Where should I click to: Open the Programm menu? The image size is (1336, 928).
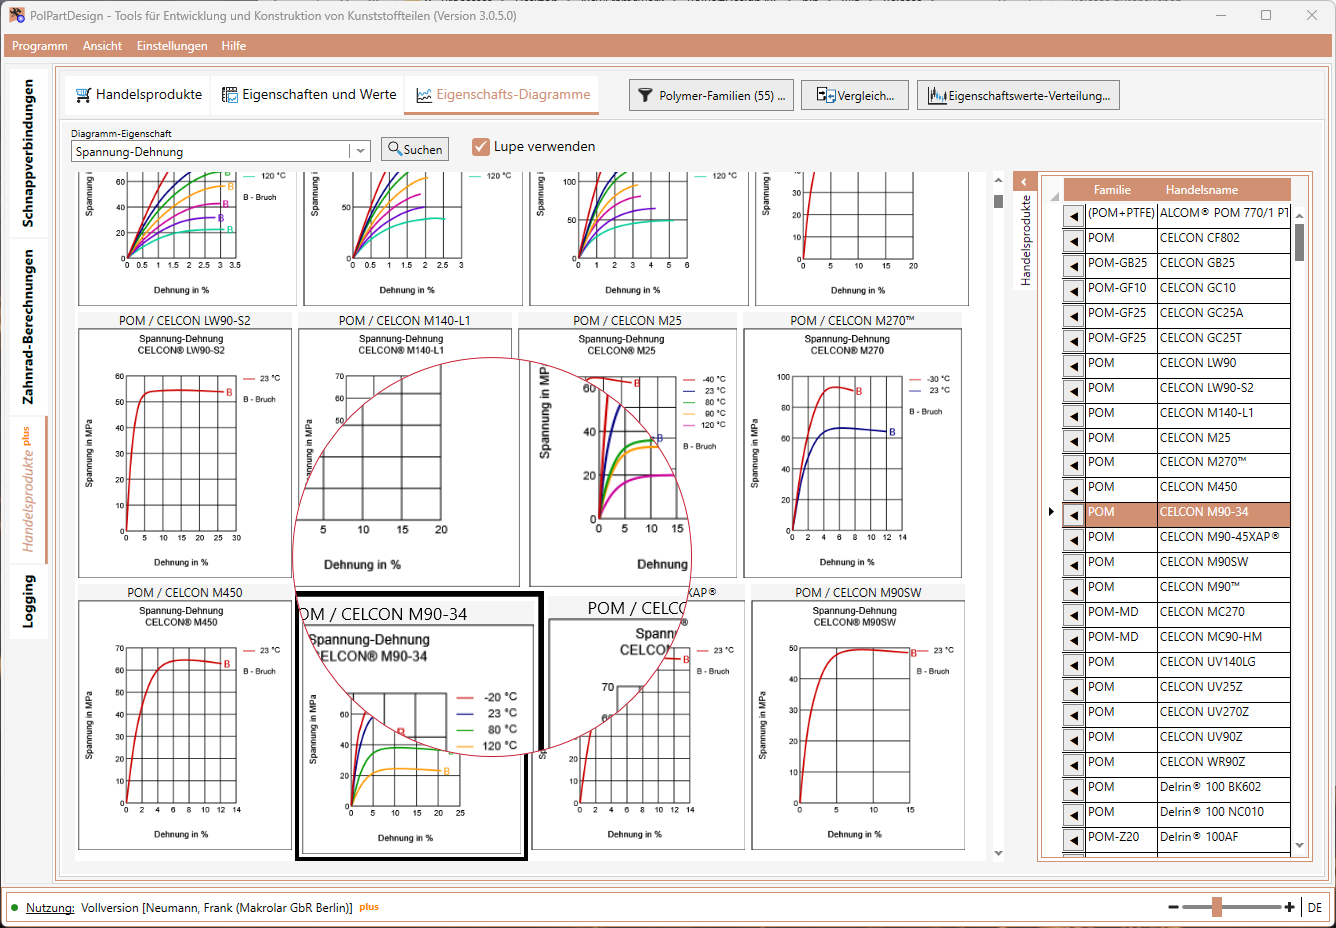(x=40, y=46)
